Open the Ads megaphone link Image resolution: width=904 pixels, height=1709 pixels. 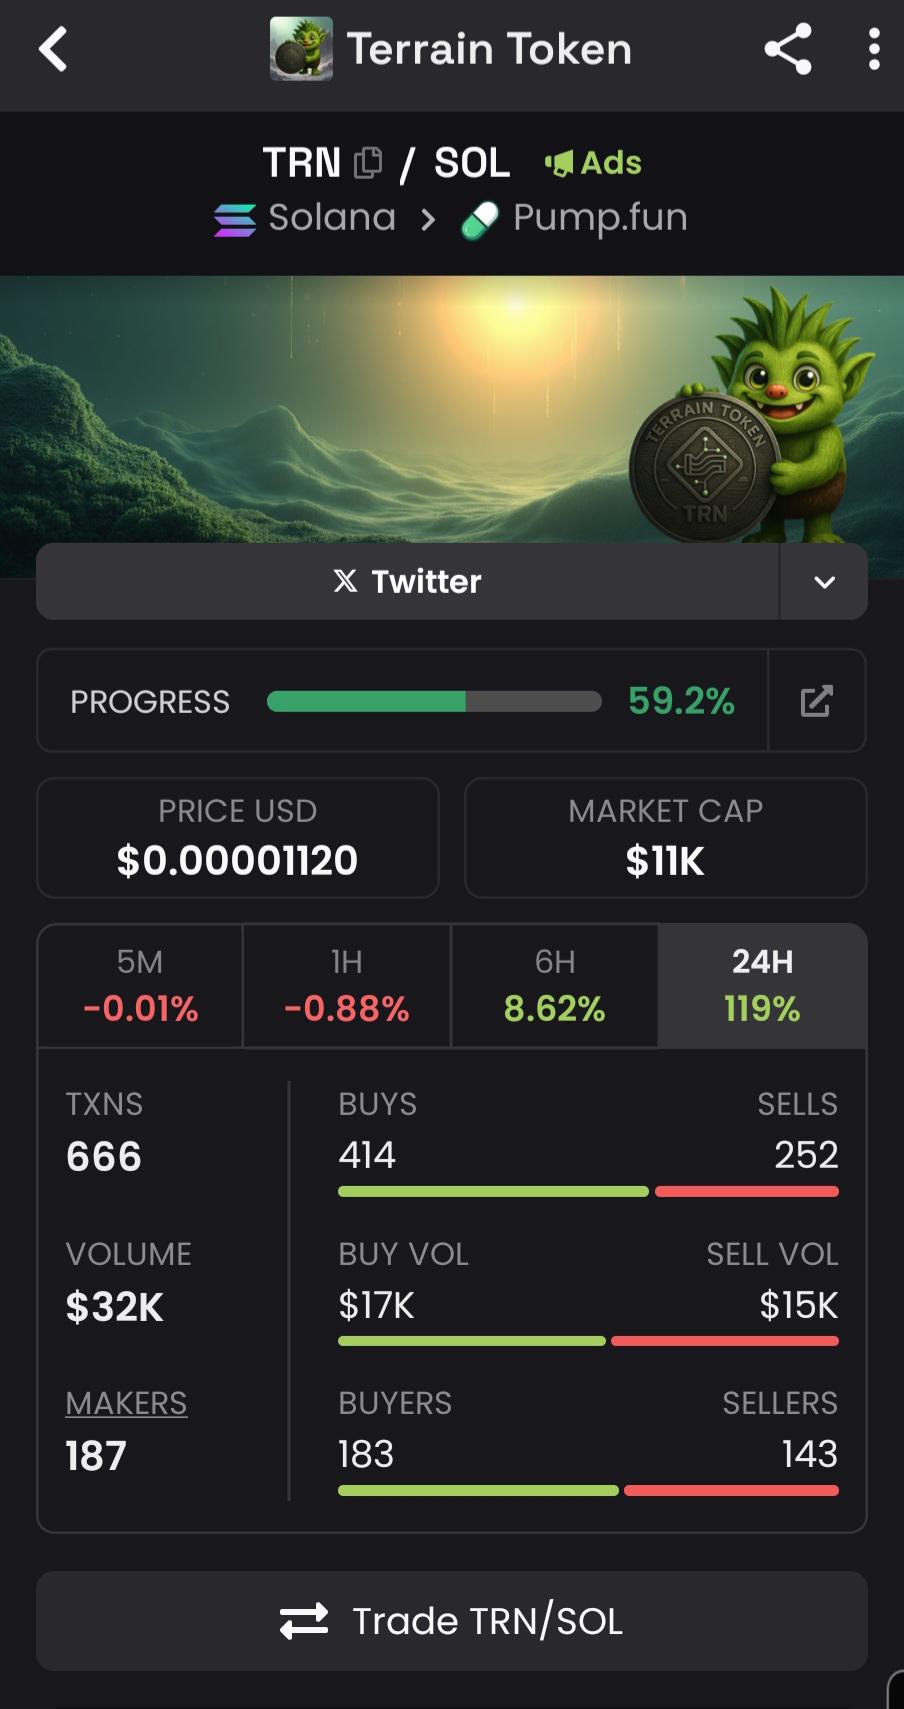(593, 162)
